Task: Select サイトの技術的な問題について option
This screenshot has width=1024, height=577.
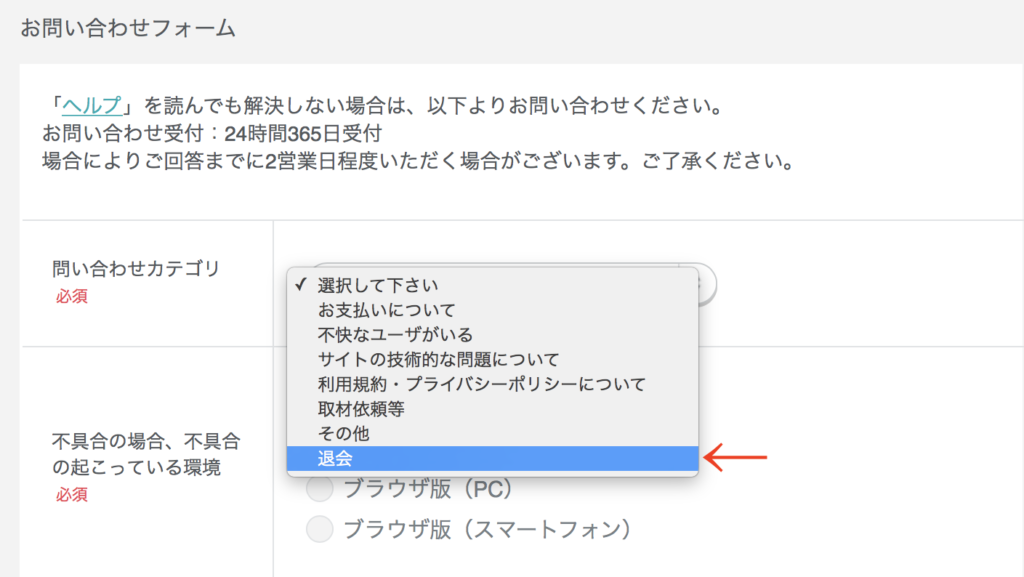Action: tap(438, 359)
